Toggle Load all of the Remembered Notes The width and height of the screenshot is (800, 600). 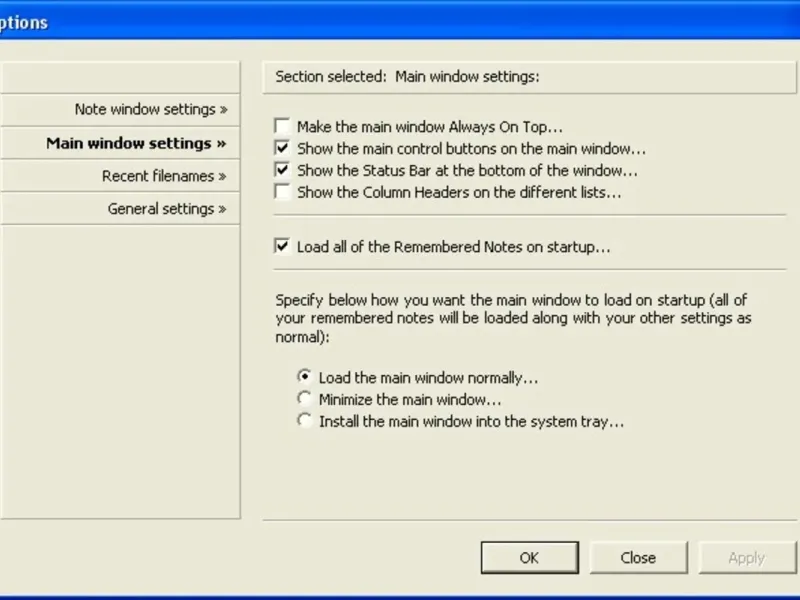283,246
